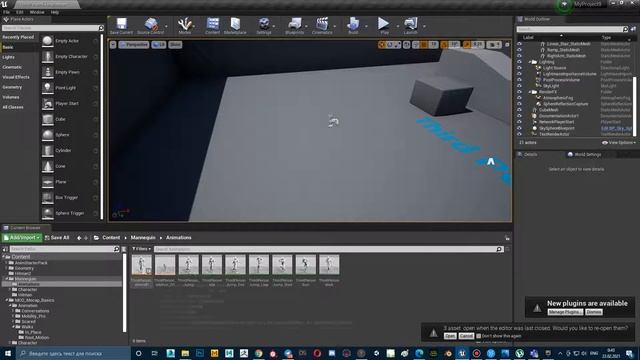The image size is (640, 360).
Task: Open the Help menu
Action: click(x=55, y=12)
